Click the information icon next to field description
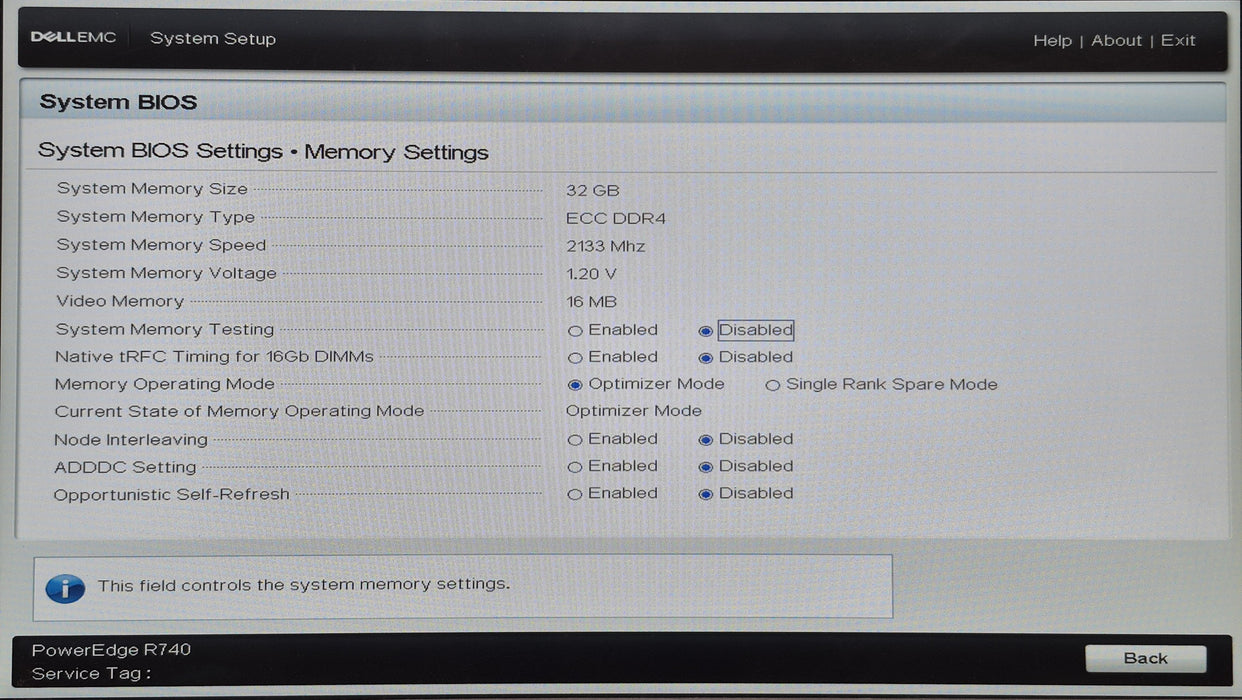1242x700 pixels. point(64,586)
